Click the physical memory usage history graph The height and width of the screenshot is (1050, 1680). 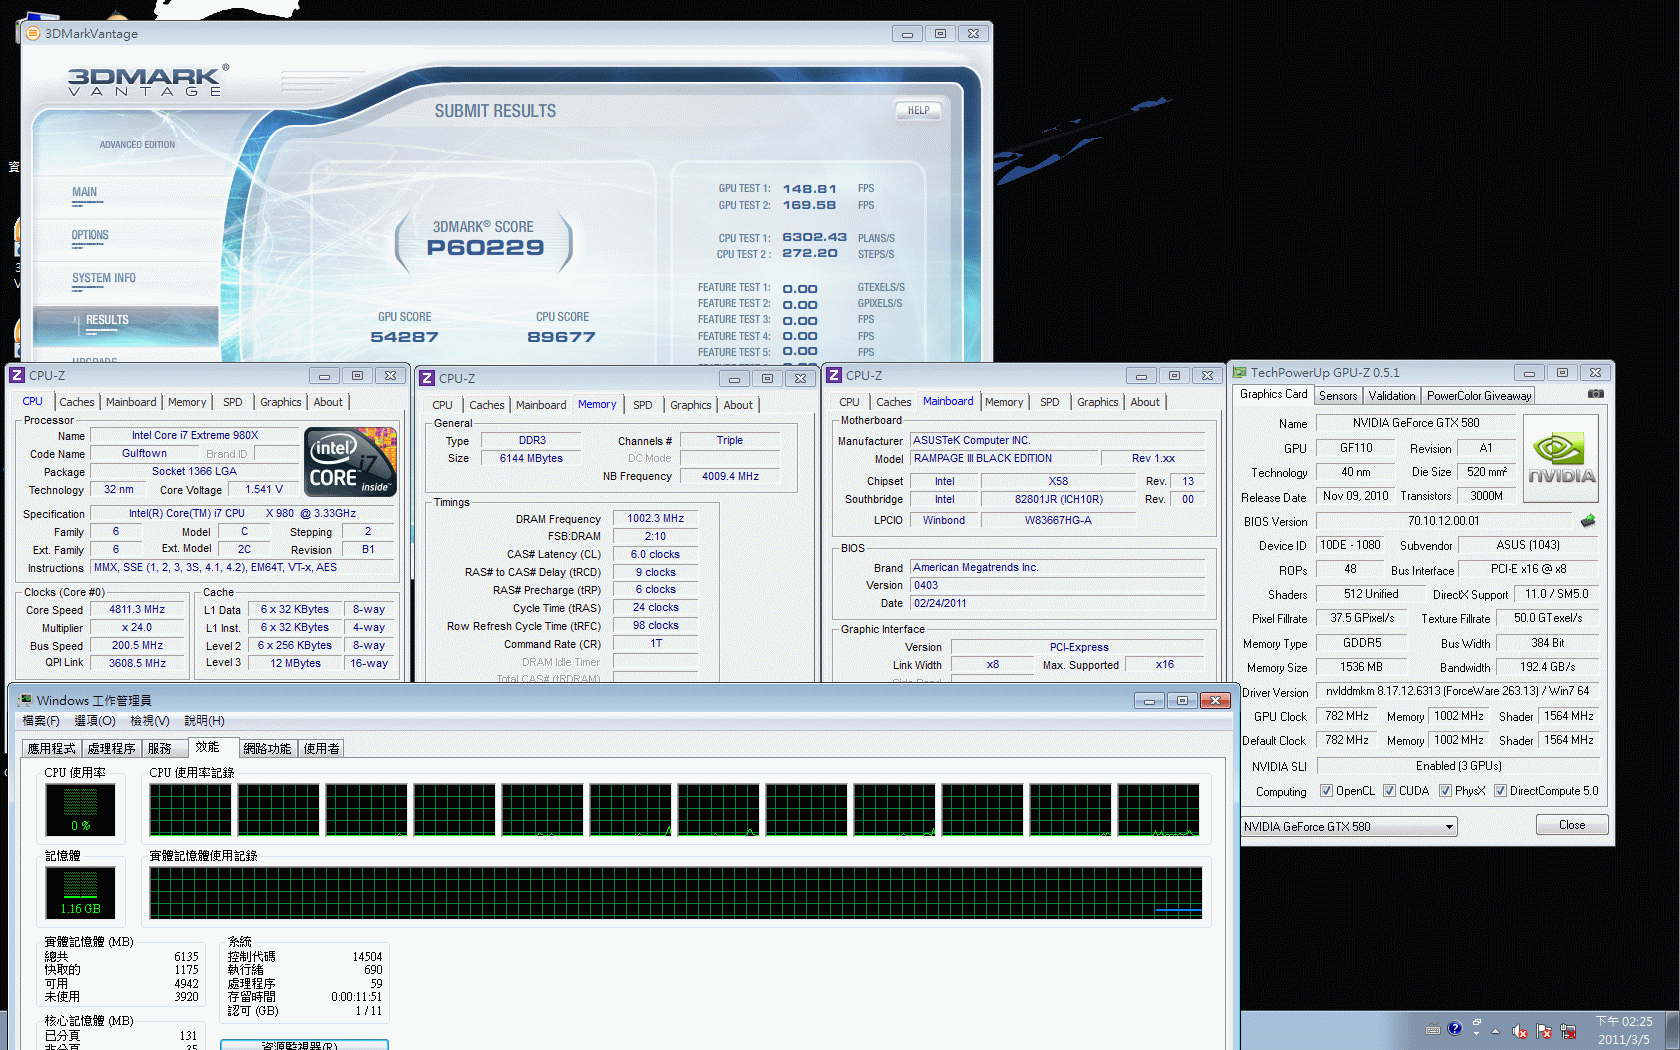[x=676, y=893]
